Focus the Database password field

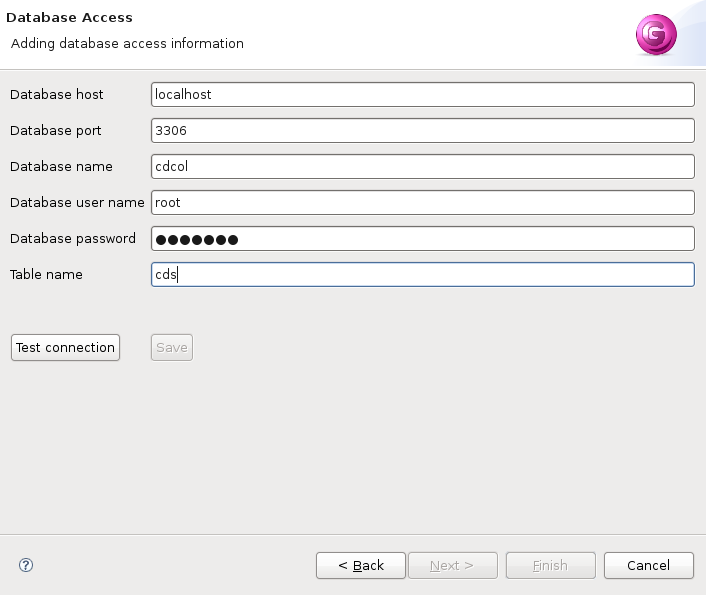[x=422, y=239]
